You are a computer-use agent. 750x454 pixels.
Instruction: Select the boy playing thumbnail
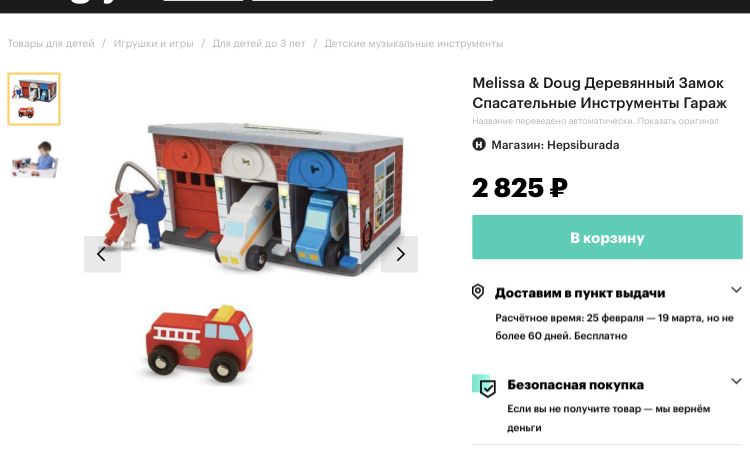(x=34, y=159)
